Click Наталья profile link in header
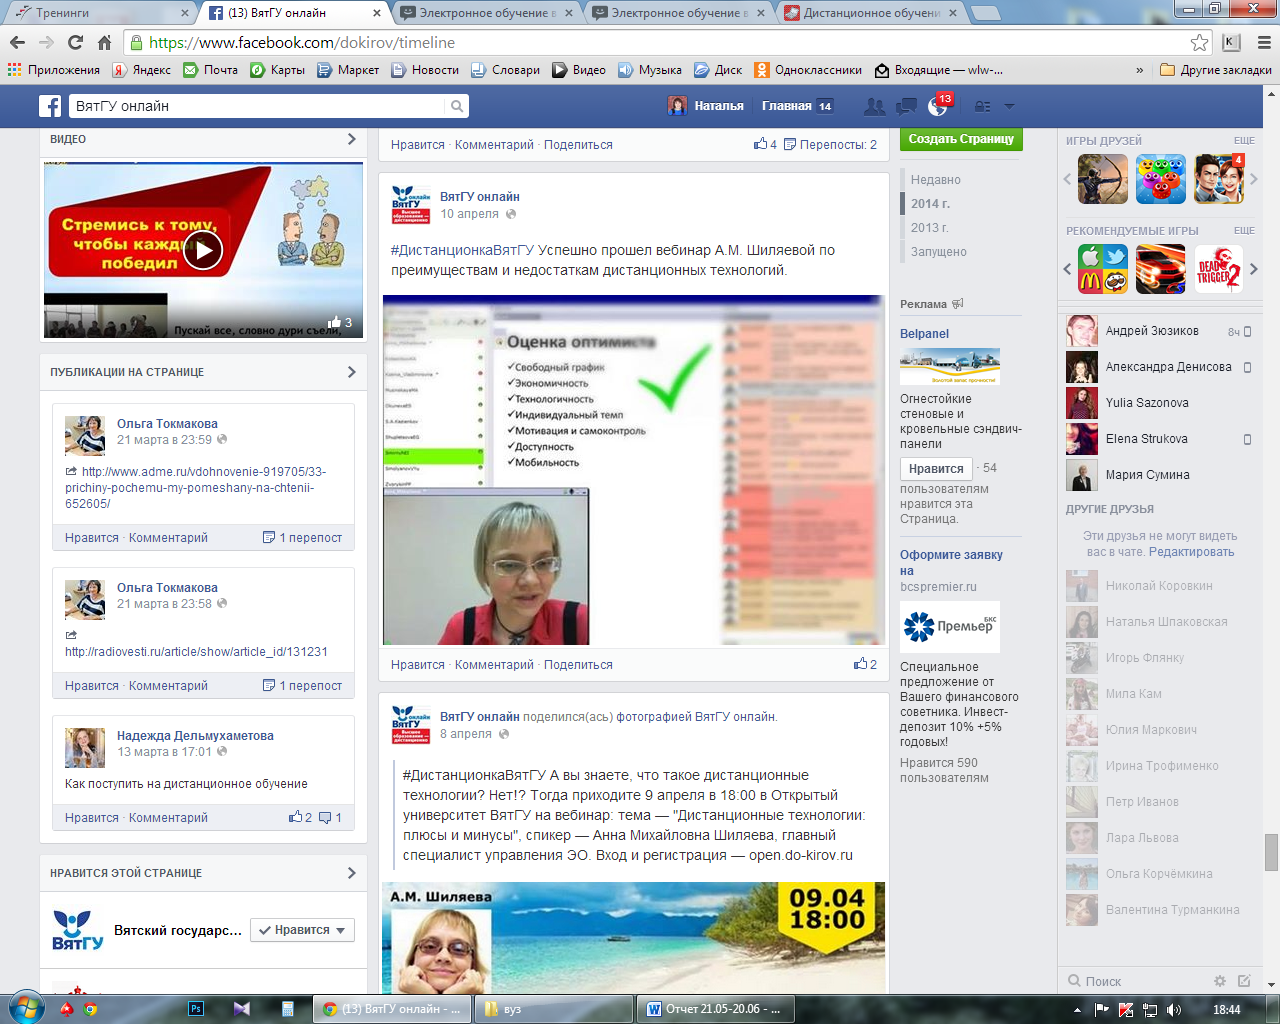Screen dimensions: 1280x1024 coord(706,106)
